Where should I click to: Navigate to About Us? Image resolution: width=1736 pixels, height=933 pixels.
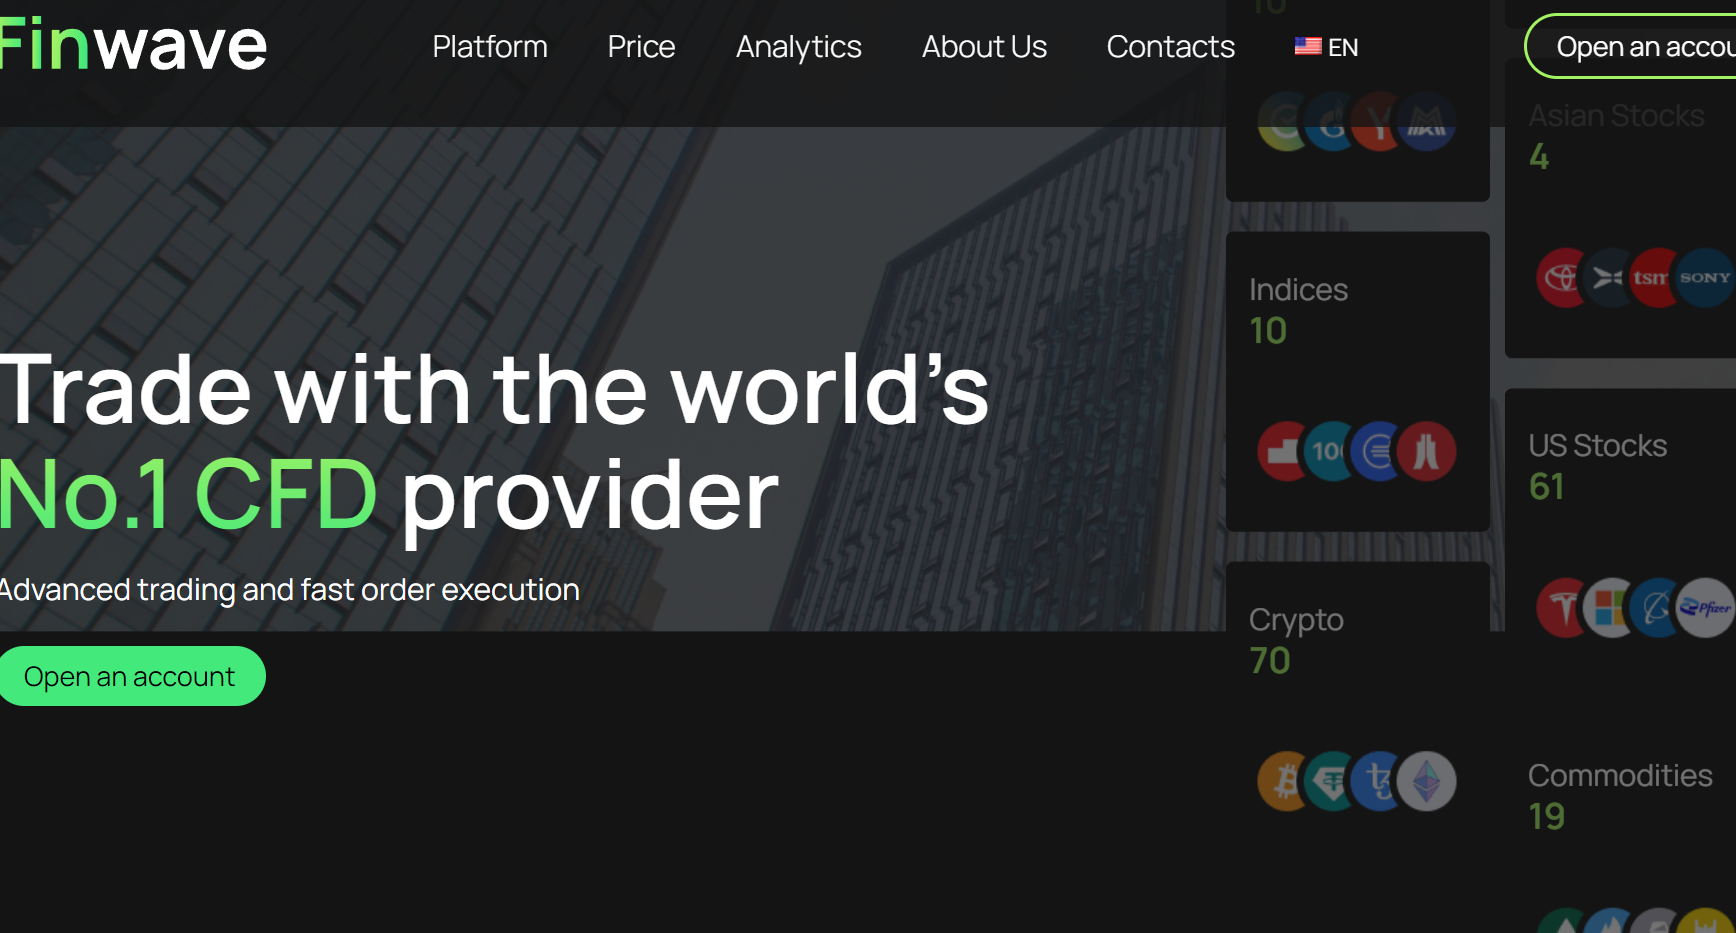tap(984, 47)
